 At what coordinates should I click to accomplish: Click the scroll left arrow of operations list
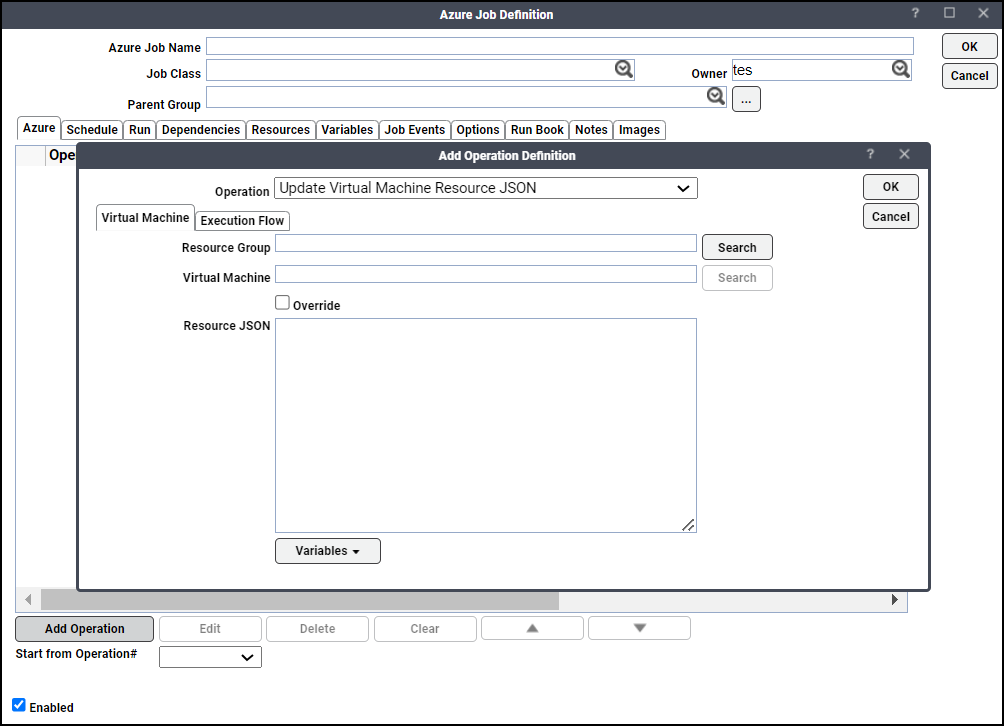pyautogui.click(x=28, y=600)
